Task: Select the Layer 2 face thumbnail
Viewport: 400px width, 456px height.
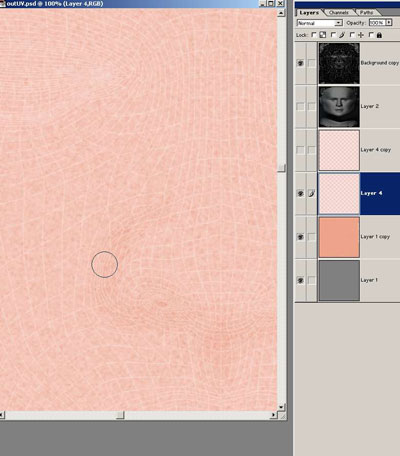Action: tap(339, 107)
